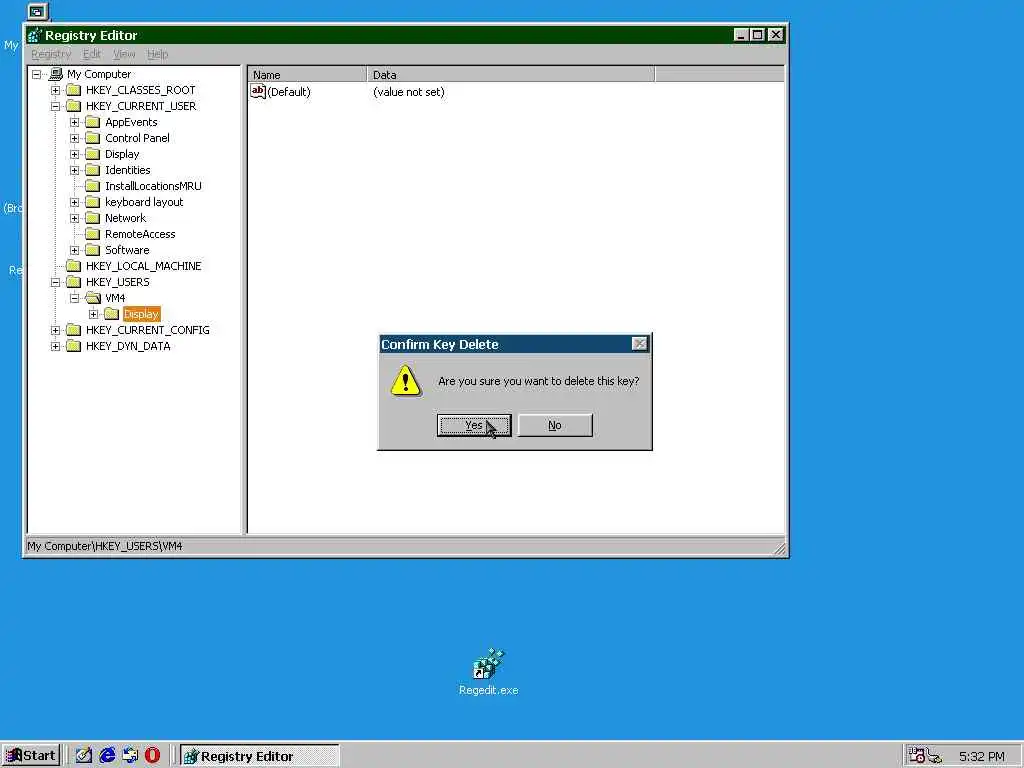Confirm key deletion with Yes
This screenshot has height=768, width=1024.
coord(473,425)
